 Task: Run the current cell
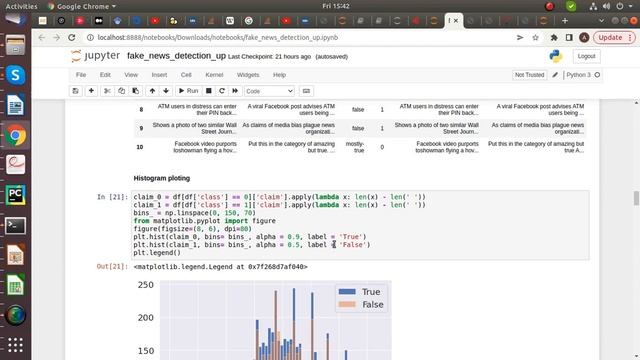click(x=189, y=91)
